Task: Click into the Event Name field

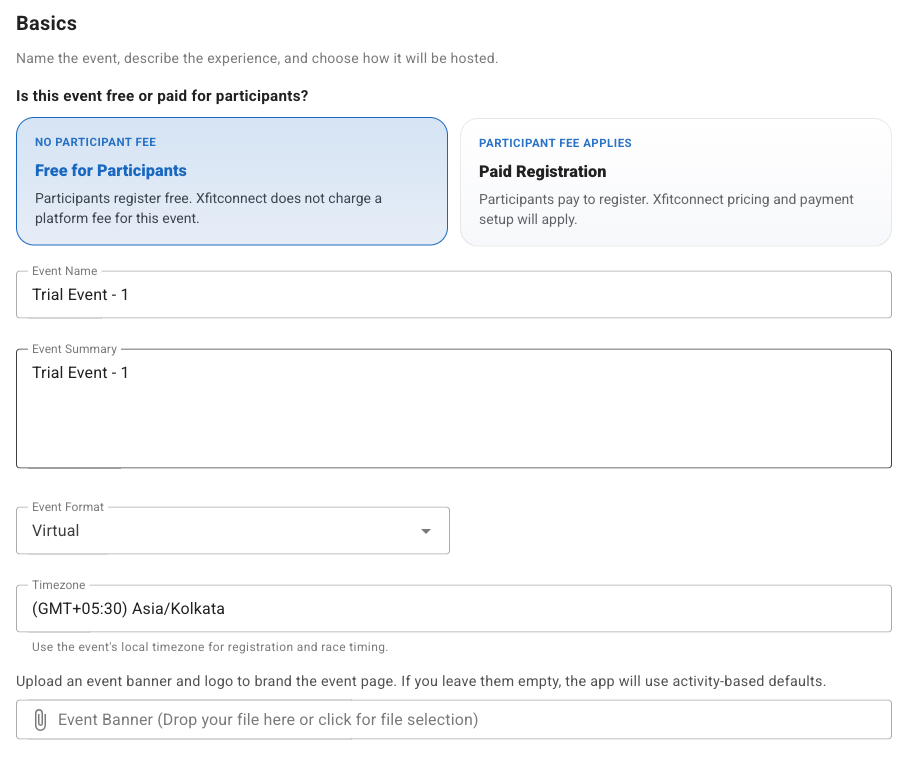Action: pos(454,294)
